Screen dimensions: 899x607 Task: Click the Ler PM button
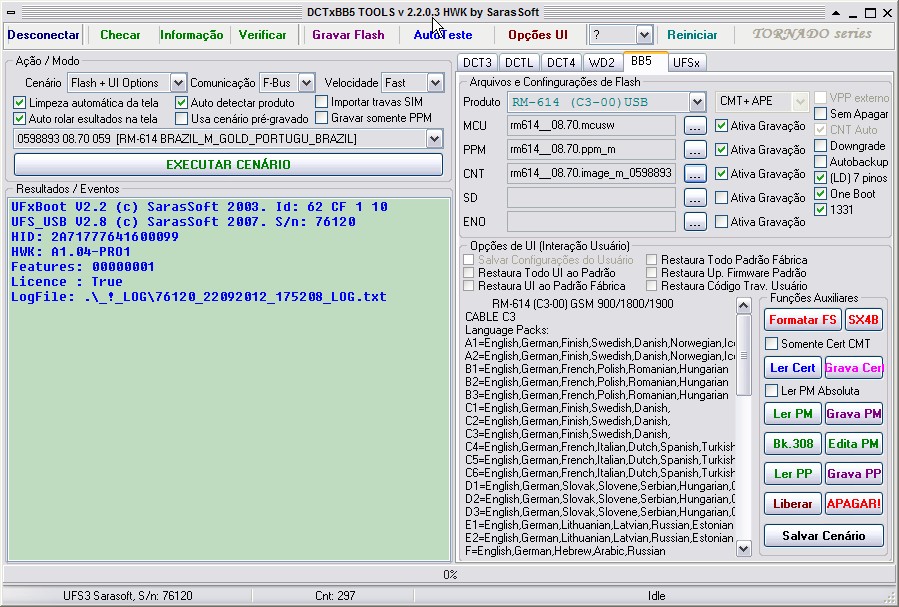tap(792, 414)
